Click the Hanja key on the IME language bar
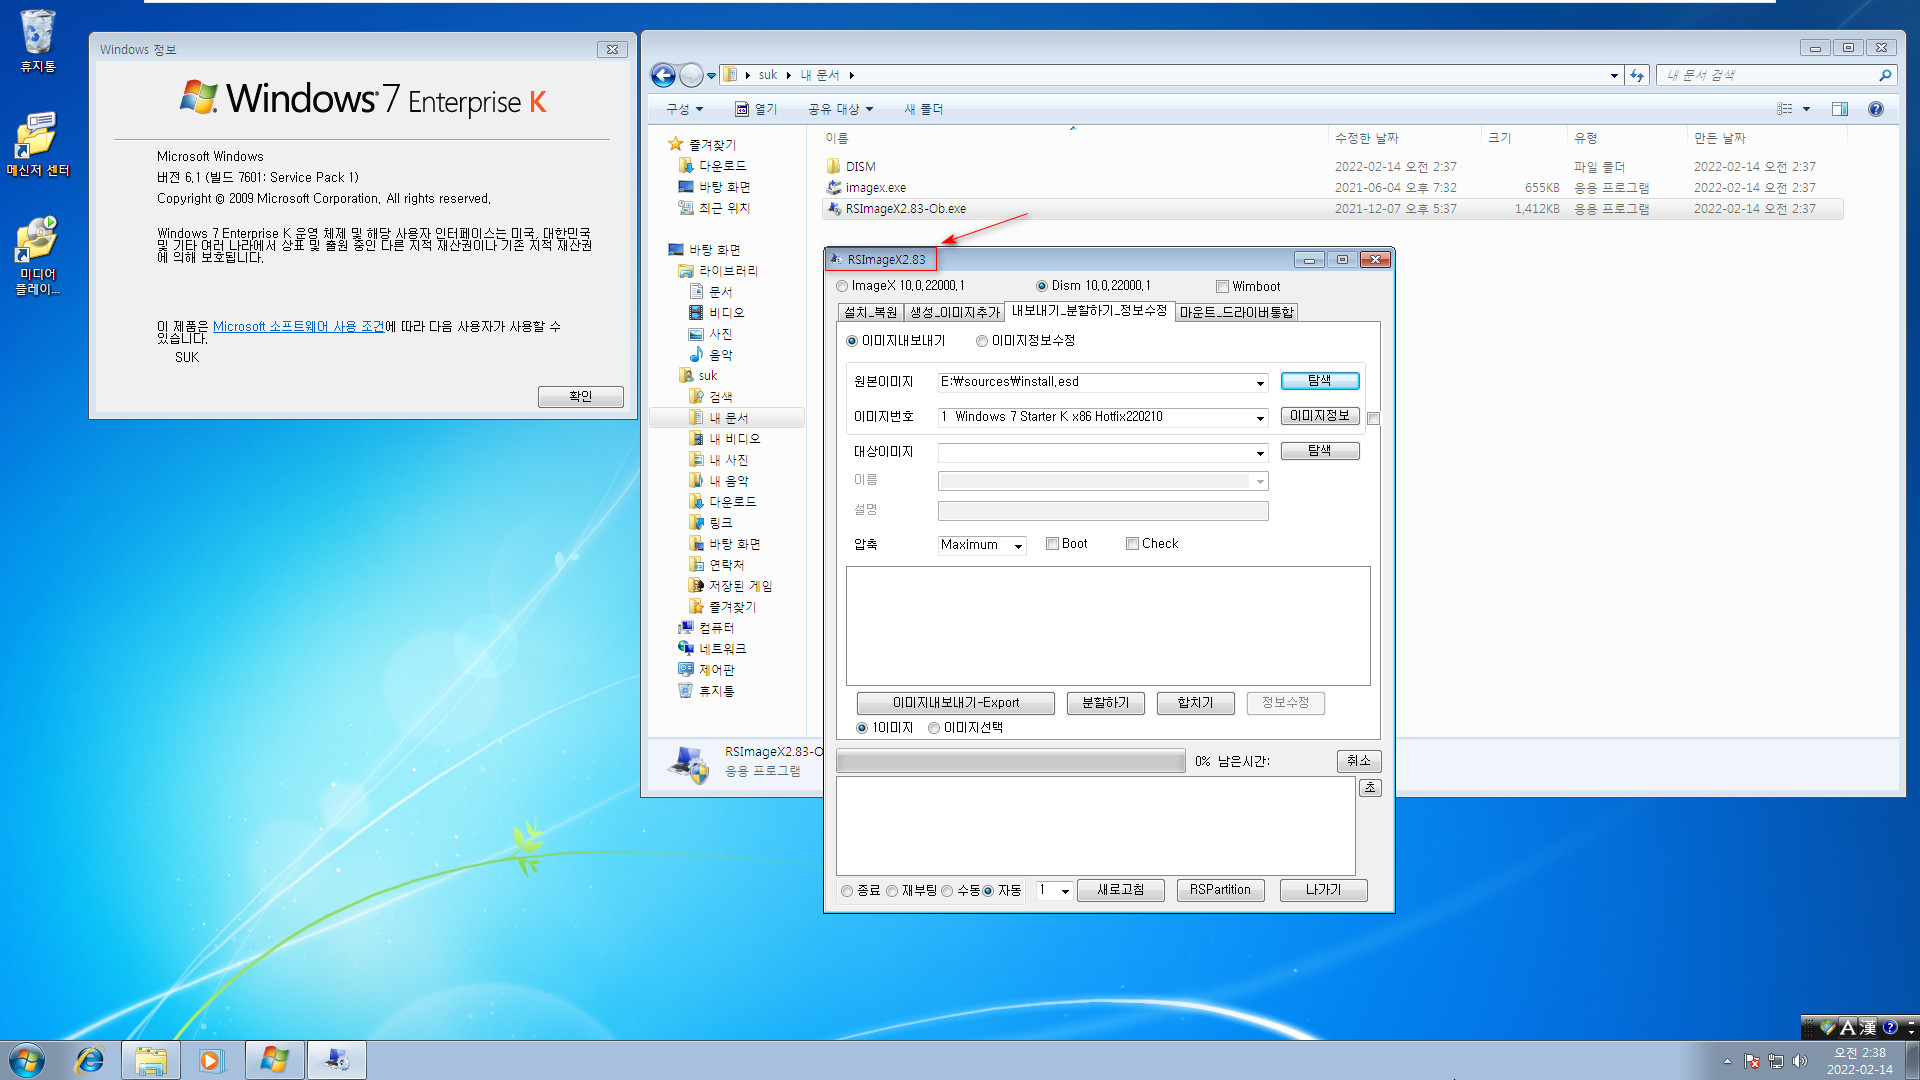Viewport: 1920px width, 1080px height. pos(1868,1027)
